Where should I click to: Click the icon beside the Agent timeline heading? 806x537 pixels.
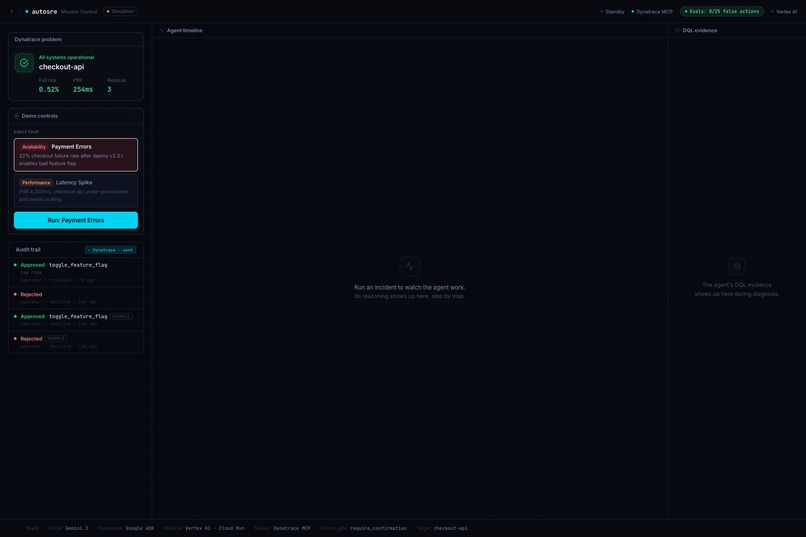coord(161,30)
